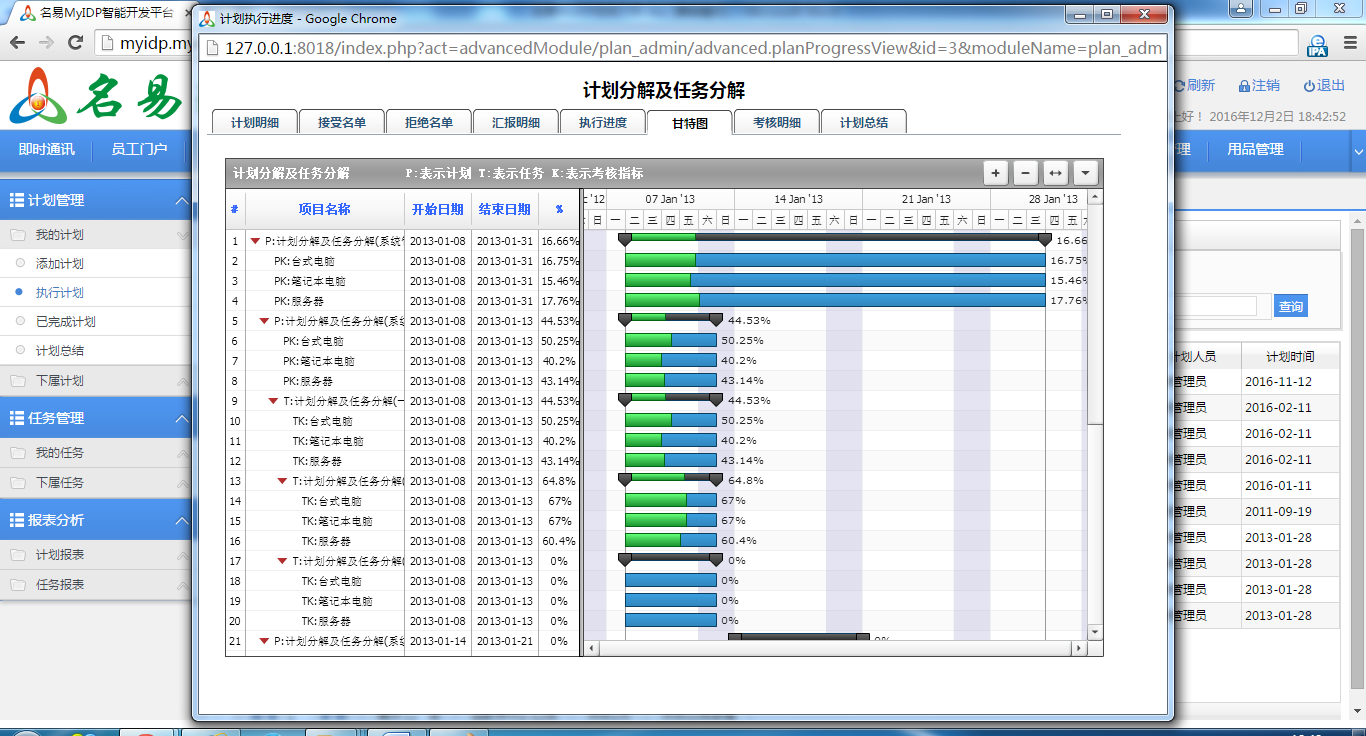Screen dimensions: 1366x736
Task: Click the browser reload icon in background window
Action: (75, 43)
